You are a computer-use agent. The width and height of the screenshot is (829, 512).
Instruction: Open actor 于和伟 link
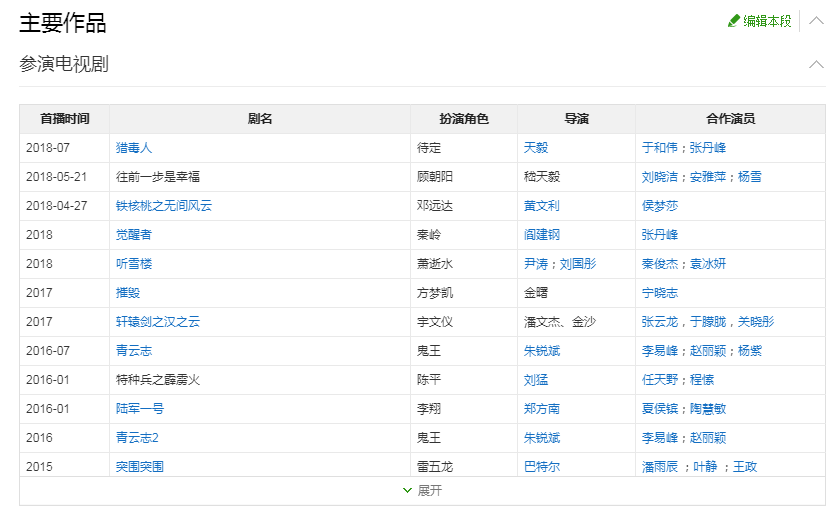pos(659,148)
